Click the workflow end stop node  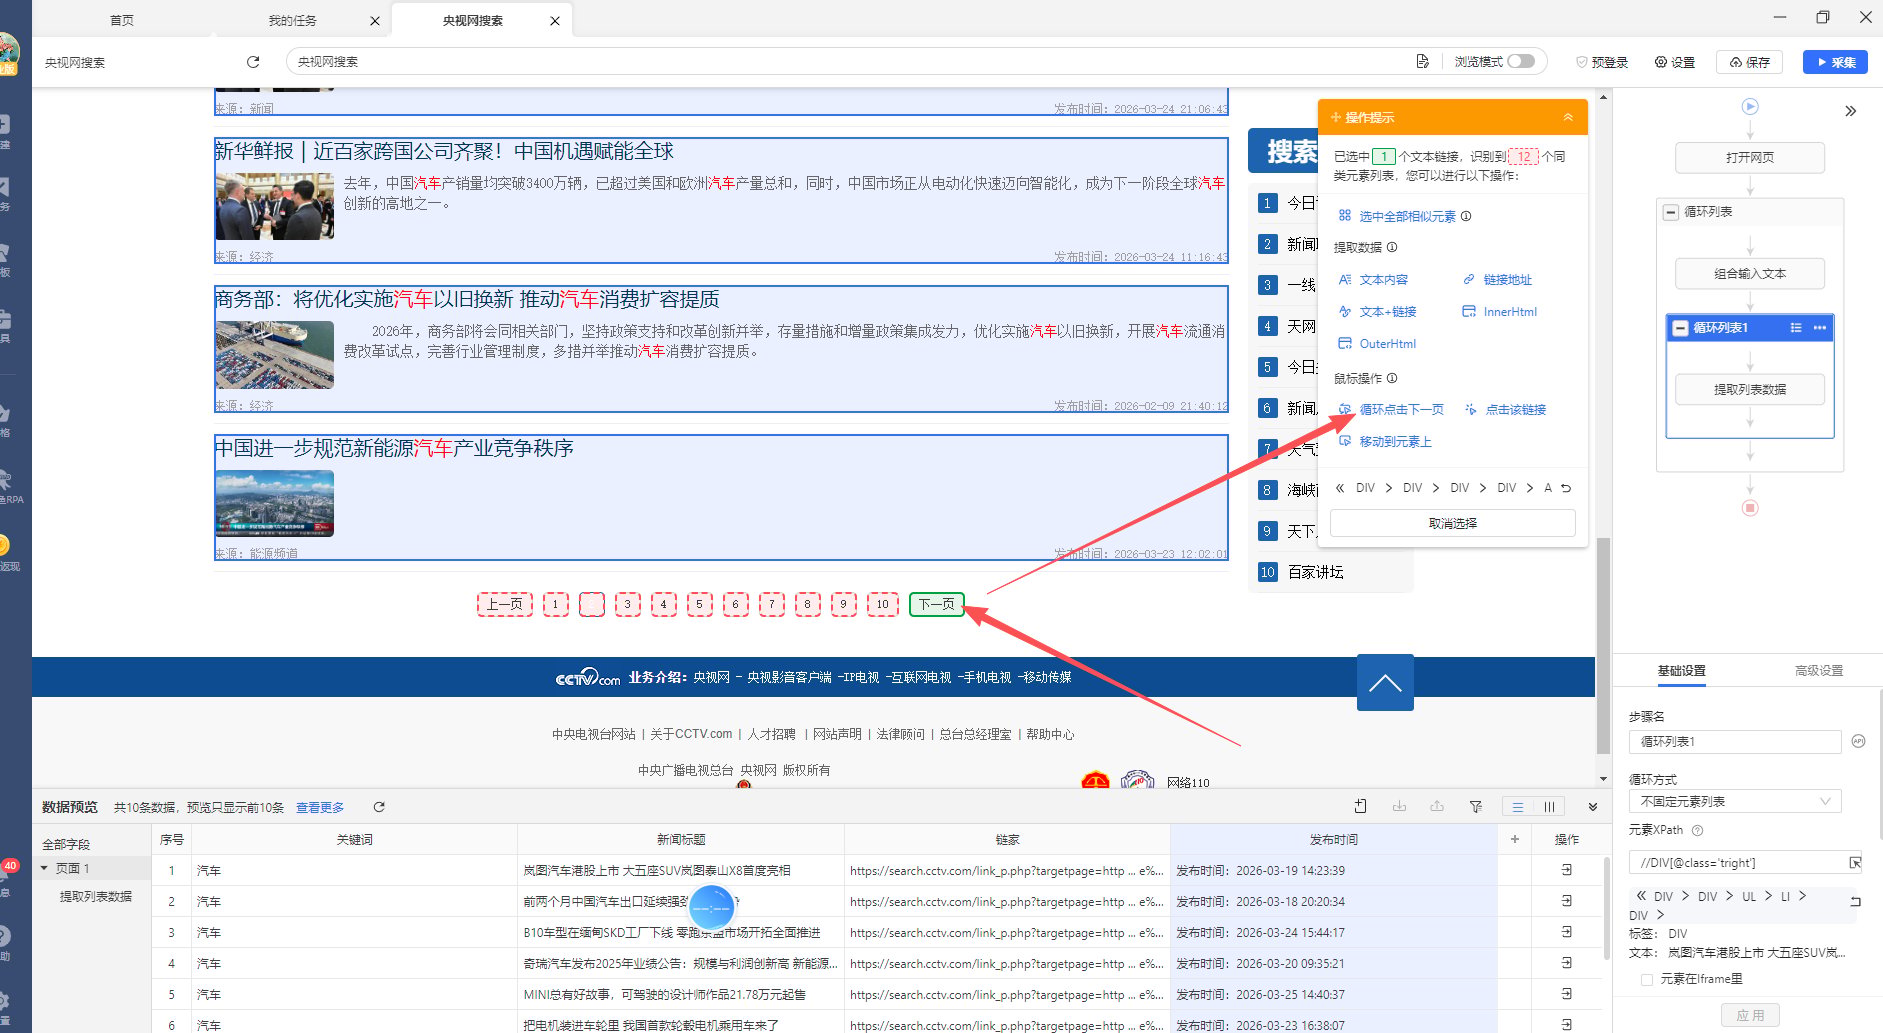1750,508
